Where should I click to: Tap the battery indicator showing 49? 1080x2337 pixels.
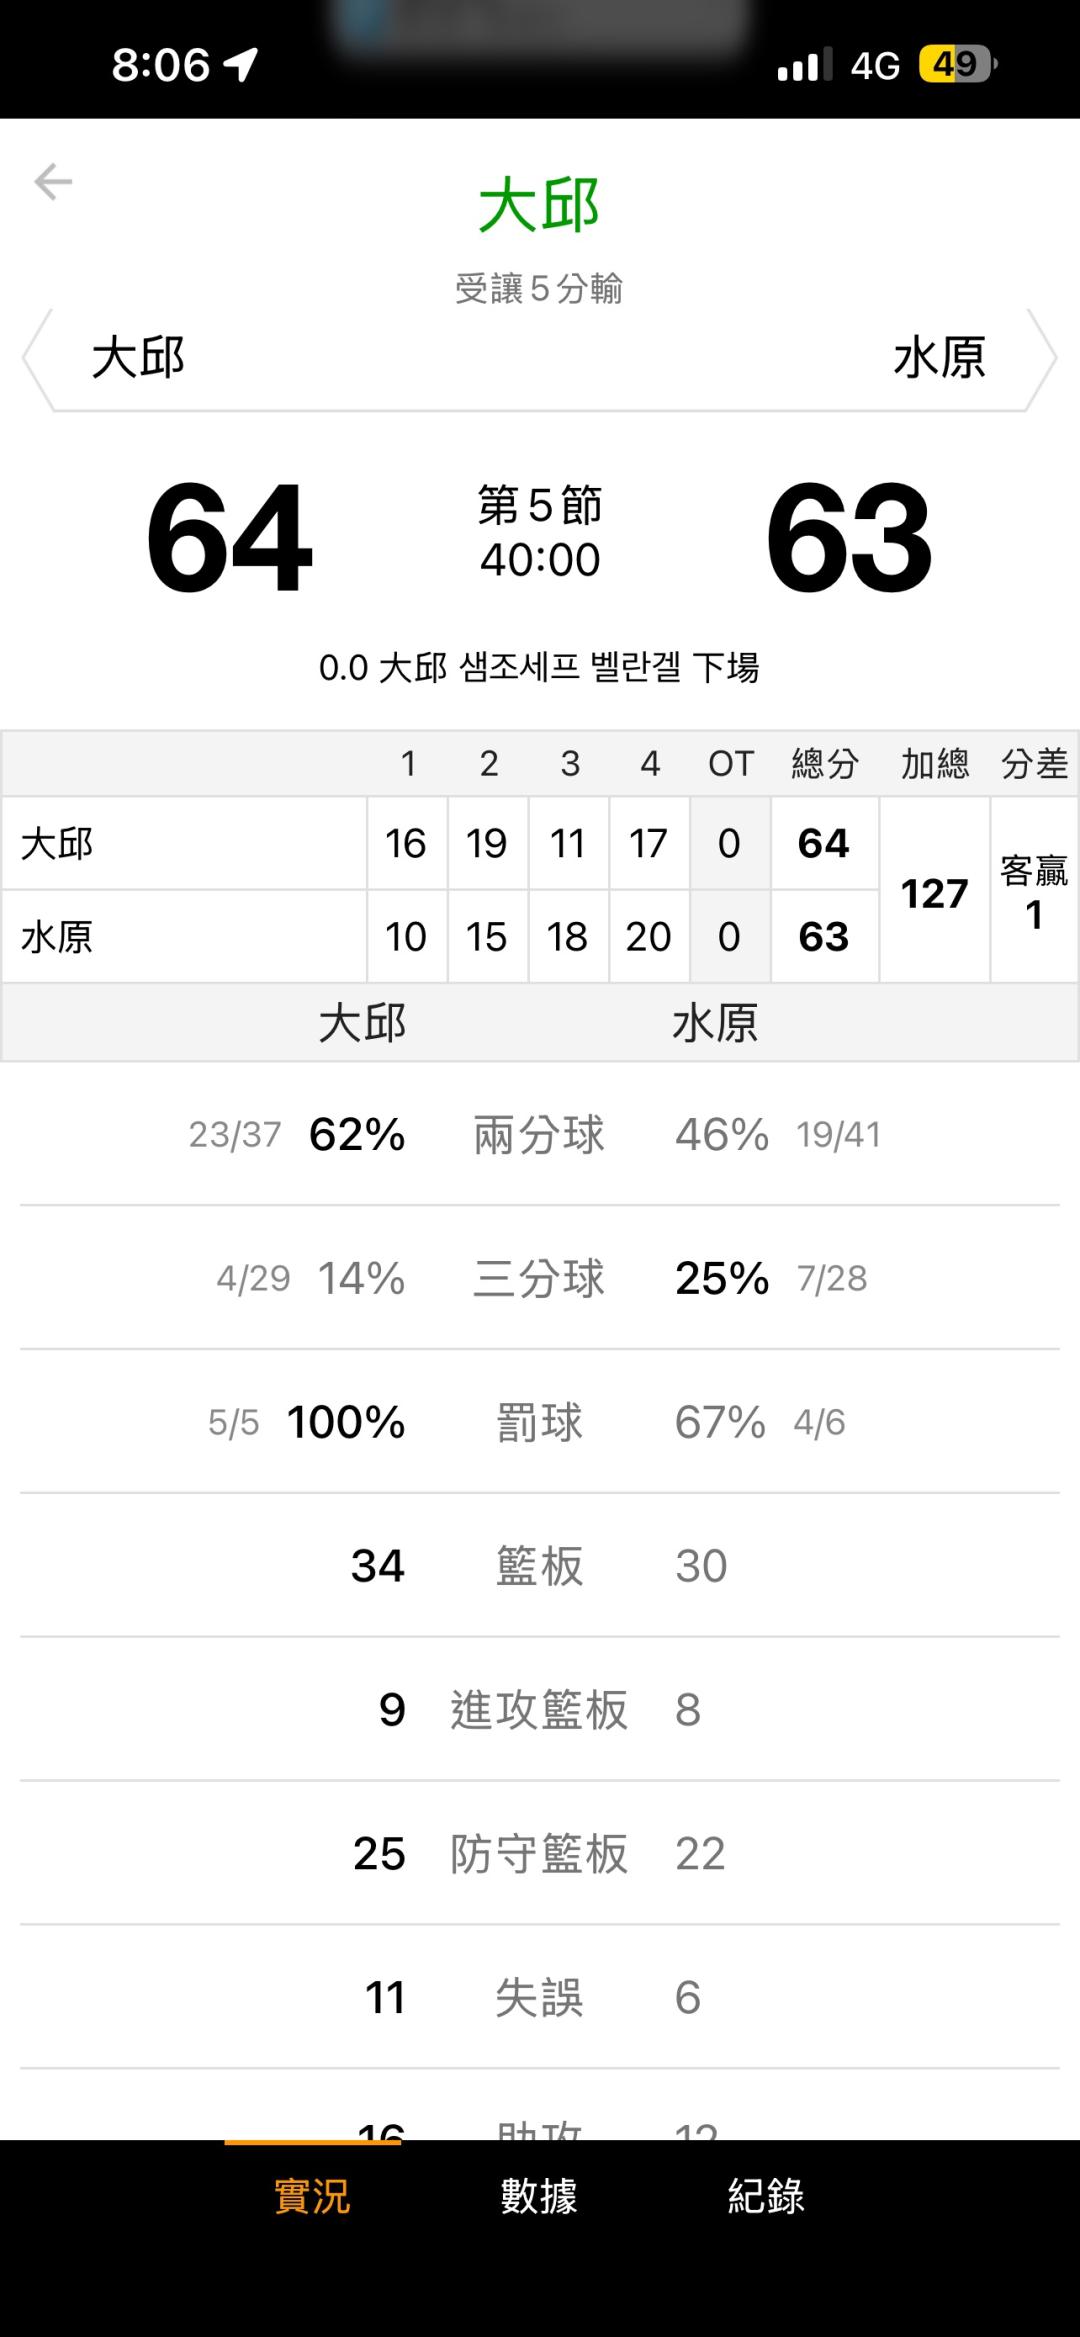[957, 65]
